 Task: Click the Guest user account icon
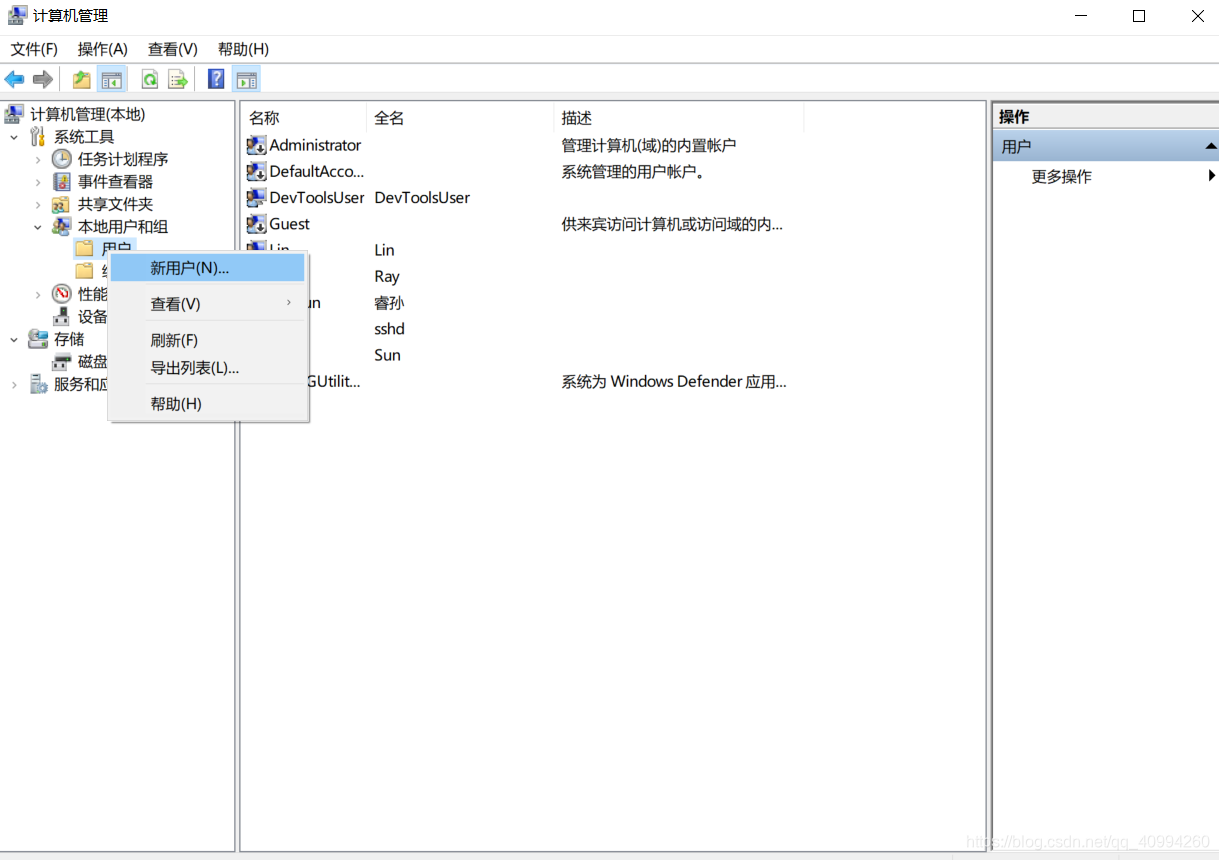click(256, 224)
